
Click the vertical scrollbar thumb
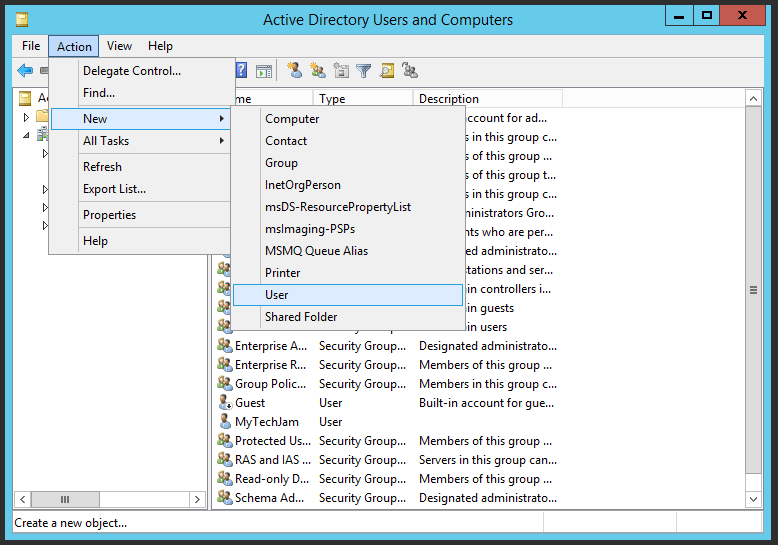753,290
